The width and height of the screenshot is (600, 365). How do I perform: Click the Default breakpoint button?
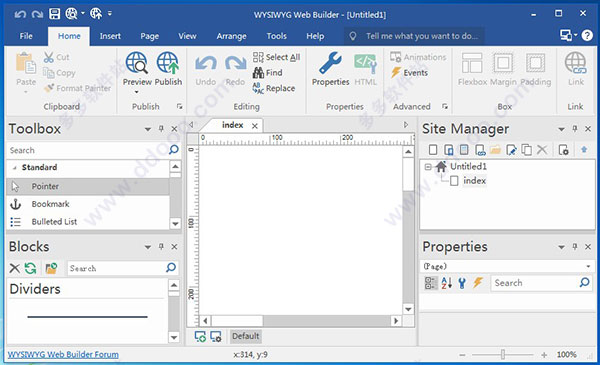[x=246, y=336]
